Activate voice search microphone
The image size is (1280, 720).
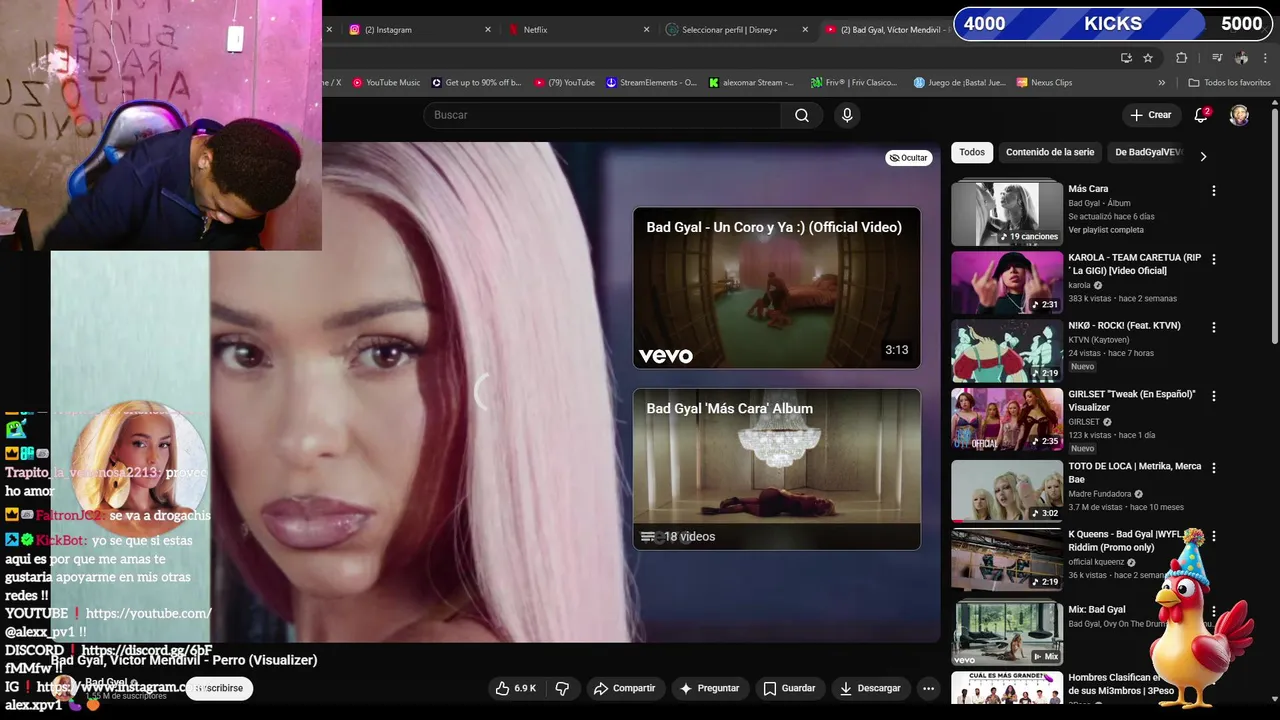847,115
